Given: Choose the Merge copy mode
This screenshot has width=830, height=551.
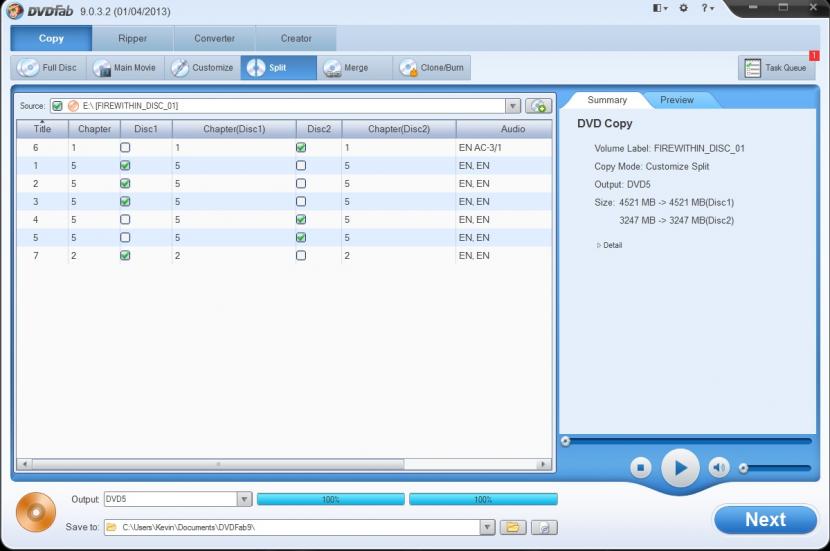Looking at the screenshot, I should [355, 68].
